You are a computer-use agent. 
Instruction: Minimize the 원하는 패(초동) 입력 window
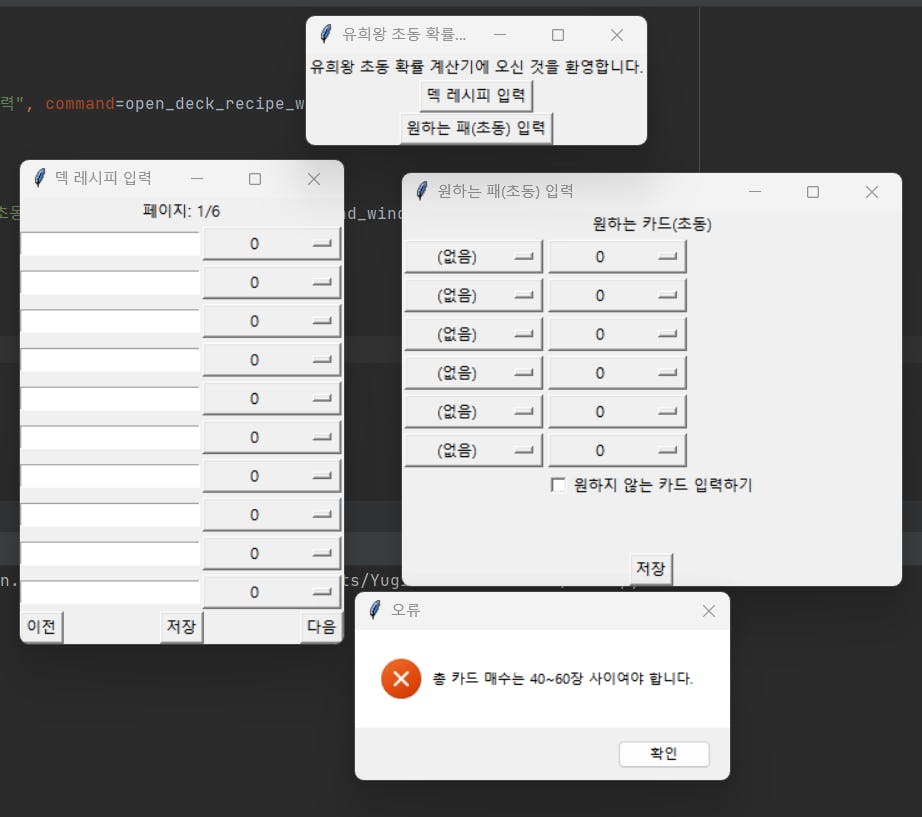(755, 192)
